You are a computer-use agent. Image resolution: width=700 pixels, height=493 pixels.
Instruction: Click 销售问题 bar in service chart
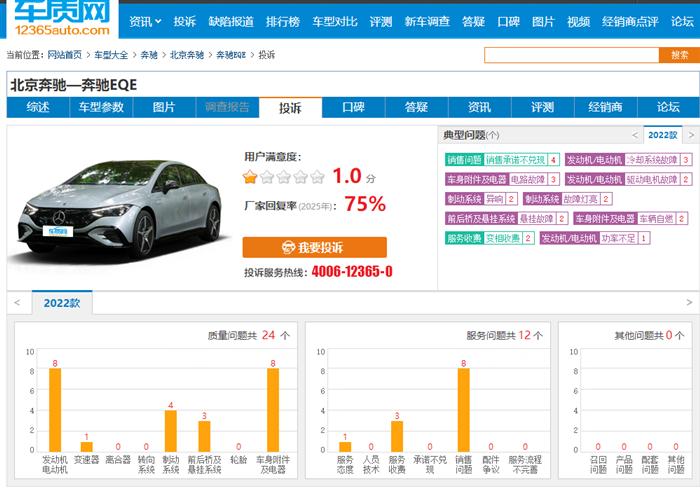click(463, 410)
